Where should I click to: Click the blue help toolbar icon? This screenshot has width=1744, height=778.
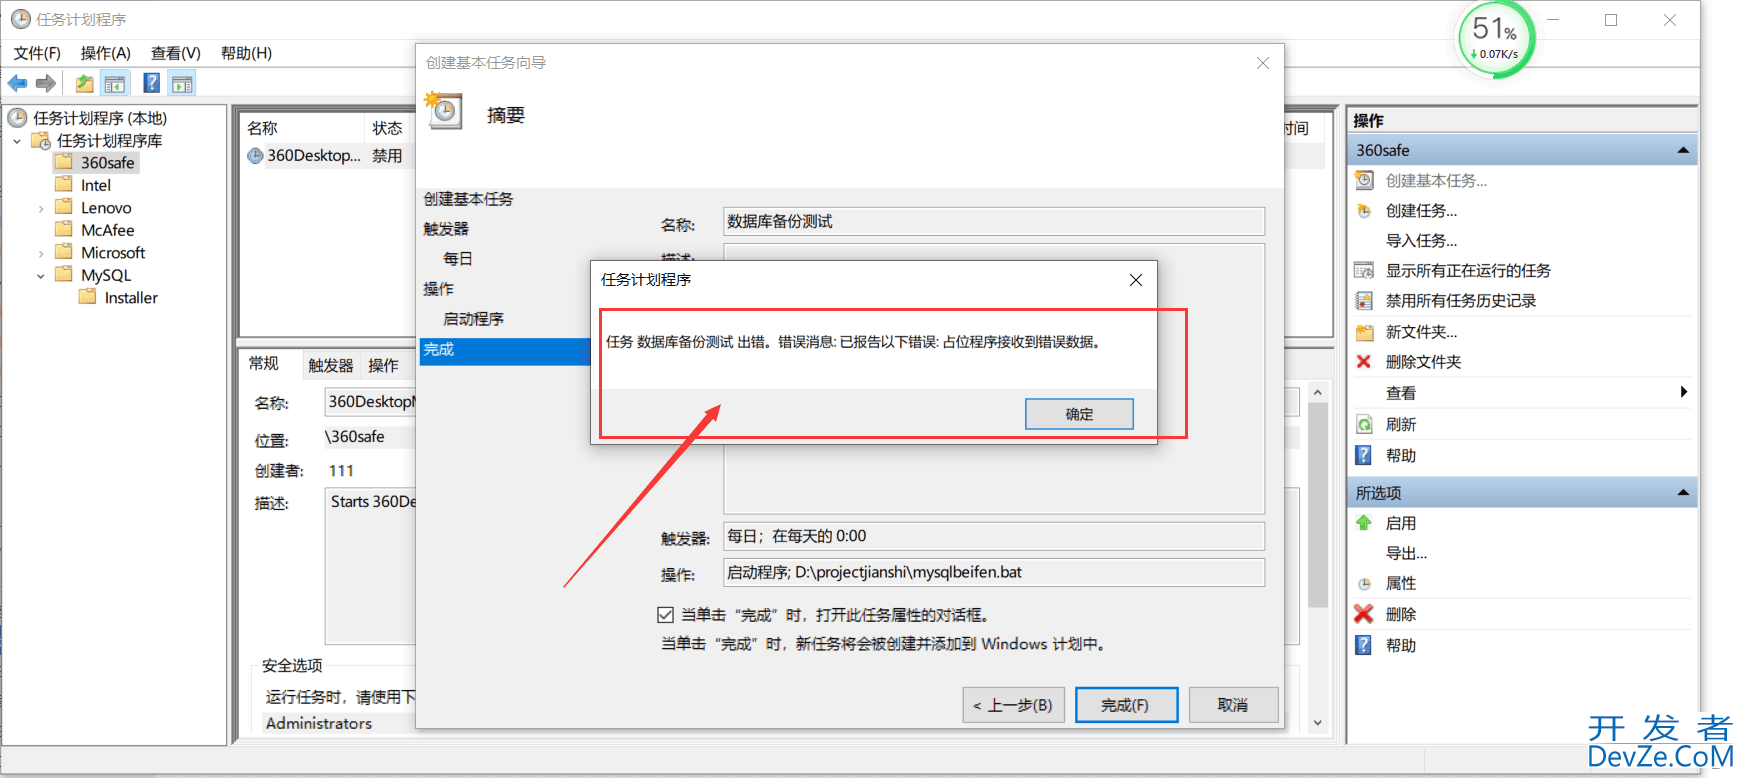pyautogui.click(x=152, y=83)
